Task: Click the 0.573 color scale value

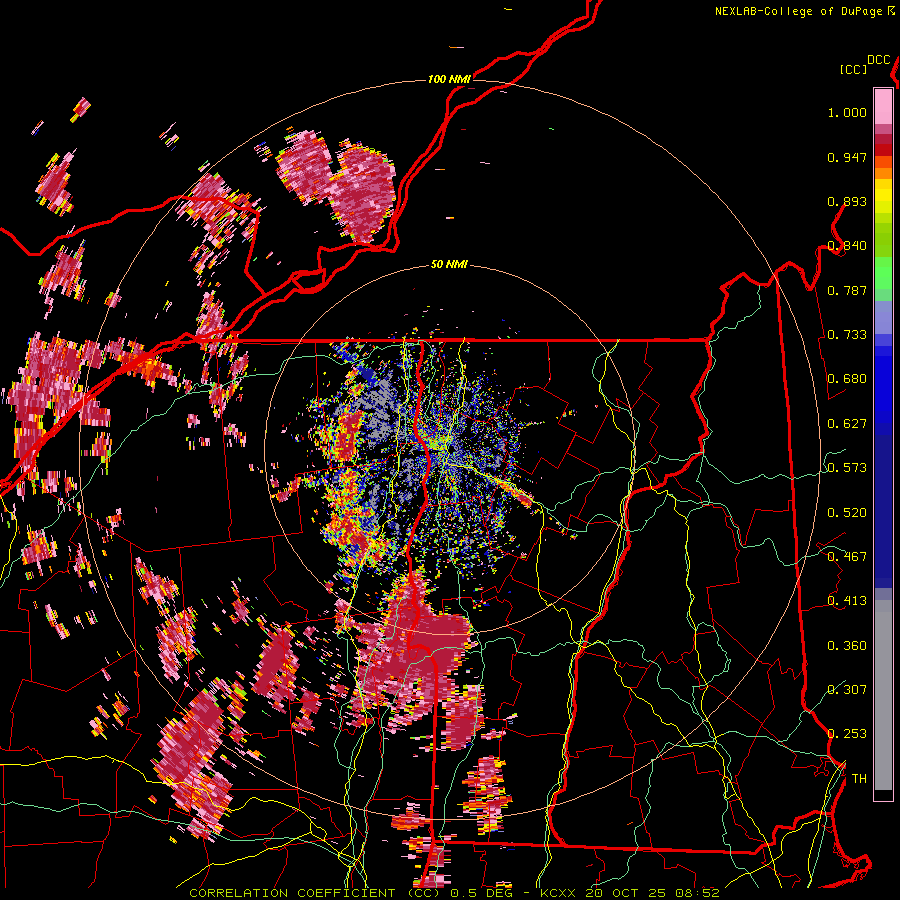Action: (x=847, y=468)
